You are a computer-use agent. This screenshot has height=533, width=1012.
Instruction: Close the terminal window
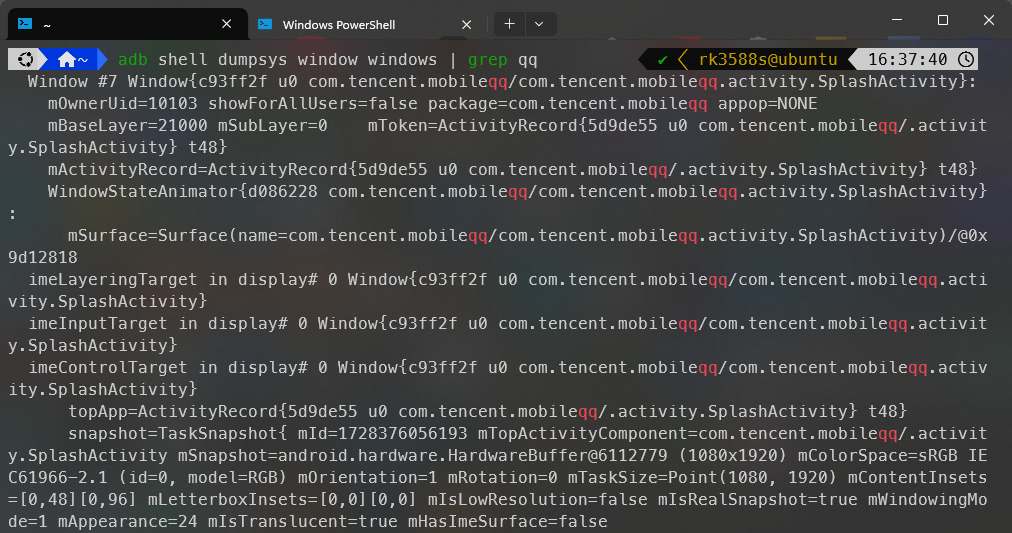pos(989,20)
